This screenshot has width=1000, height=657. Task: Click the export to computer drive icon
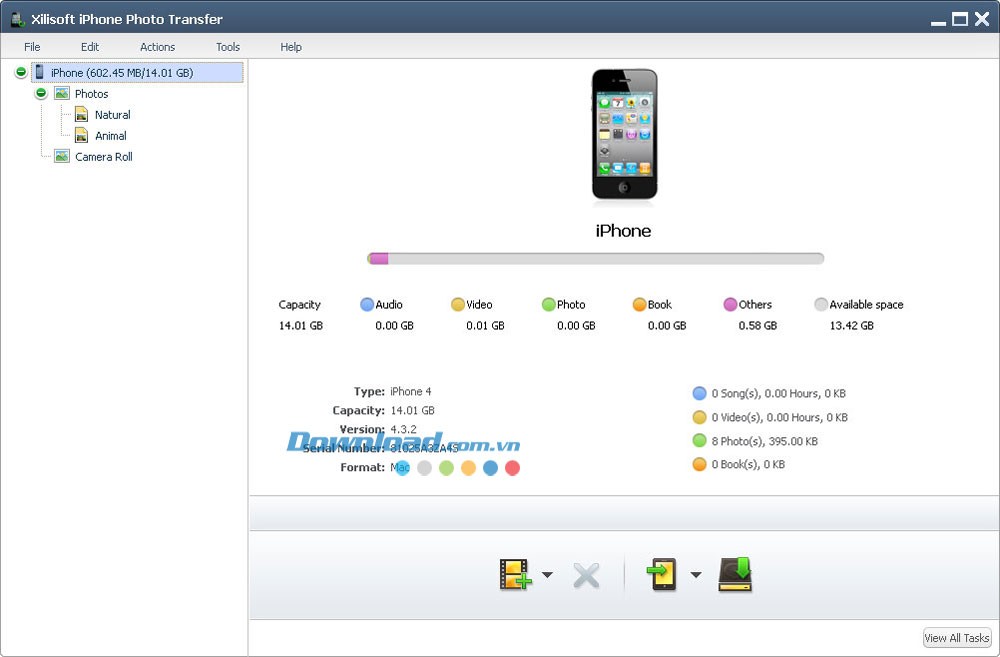point(735,574)
